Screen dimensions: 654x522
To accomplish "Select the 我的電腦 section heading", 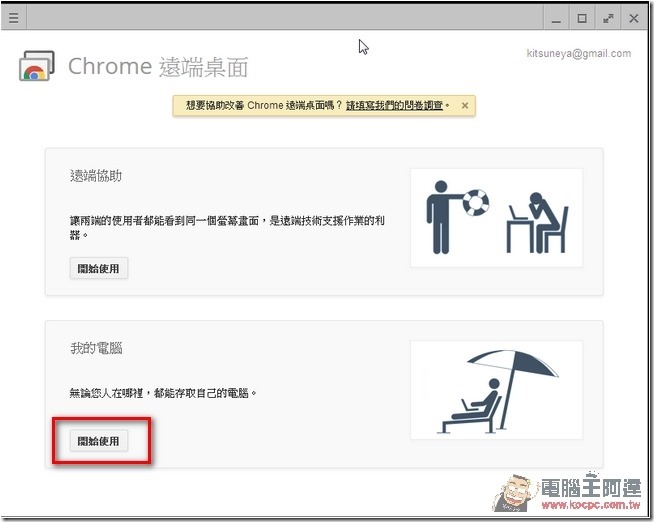I will pyautogui.click(x=96, y=348).
